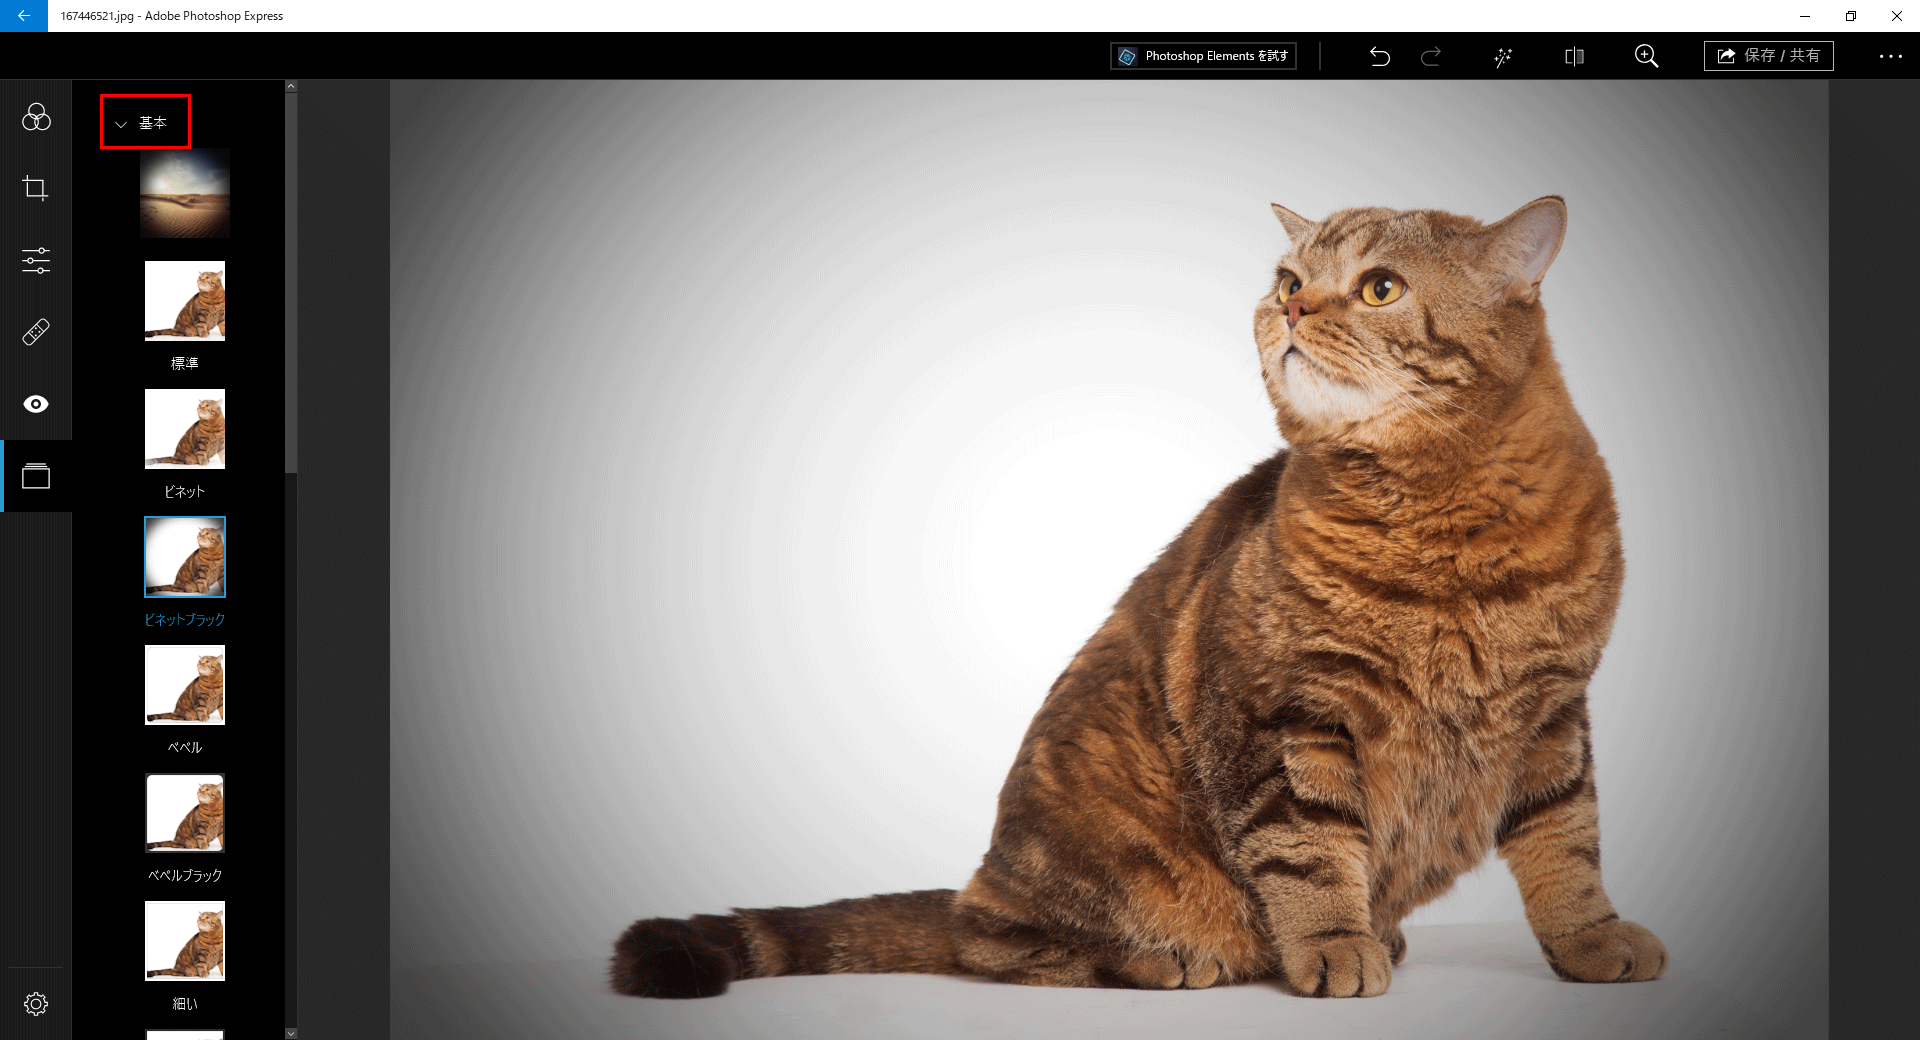Select the Spot Heal bandage tool
This screenshot has height=1040, width=1920.
pyautogui.click(x=36, y=332)
